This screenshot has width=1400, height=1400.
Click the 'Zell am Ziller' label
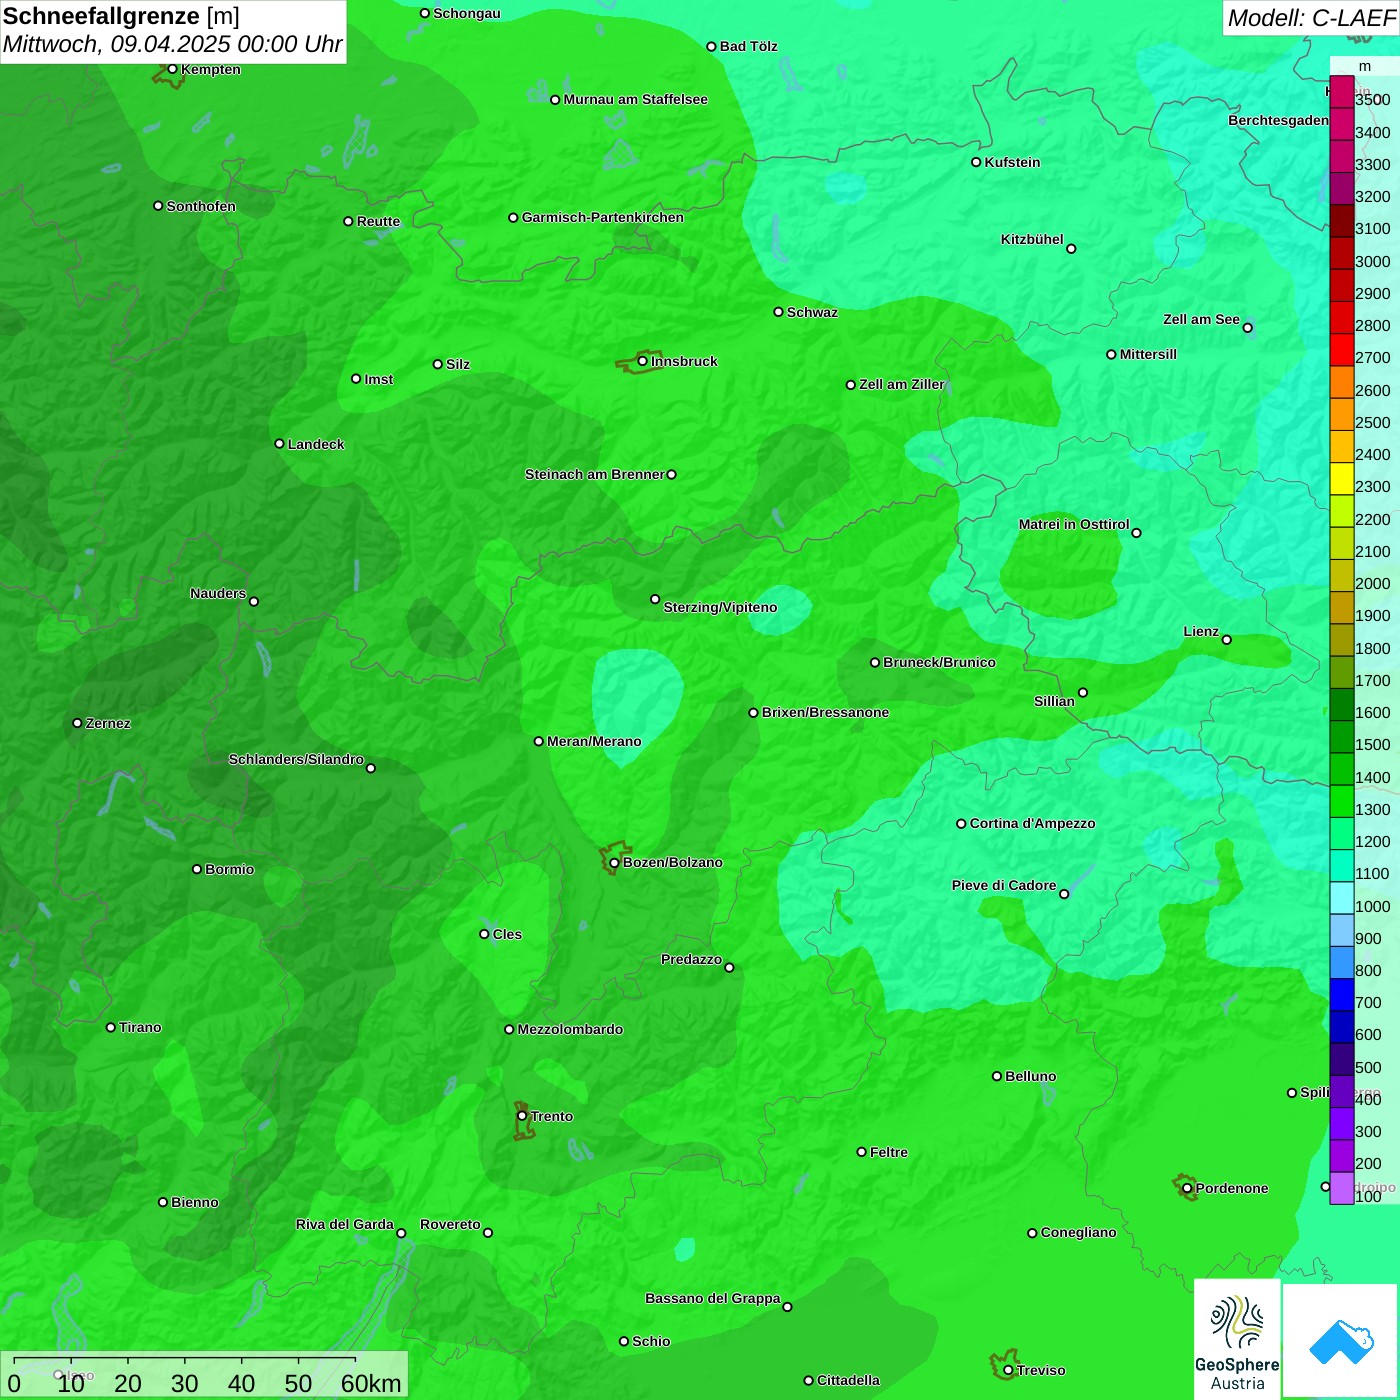click(902, 384)
